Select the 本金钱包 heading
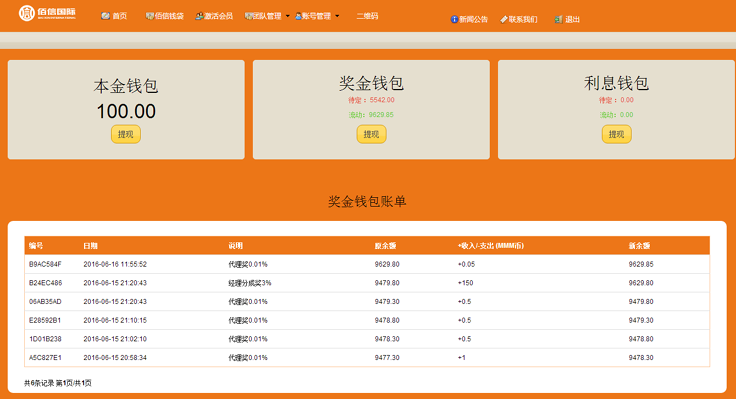This screenshot has width=736, height=399. pos(126,86)
